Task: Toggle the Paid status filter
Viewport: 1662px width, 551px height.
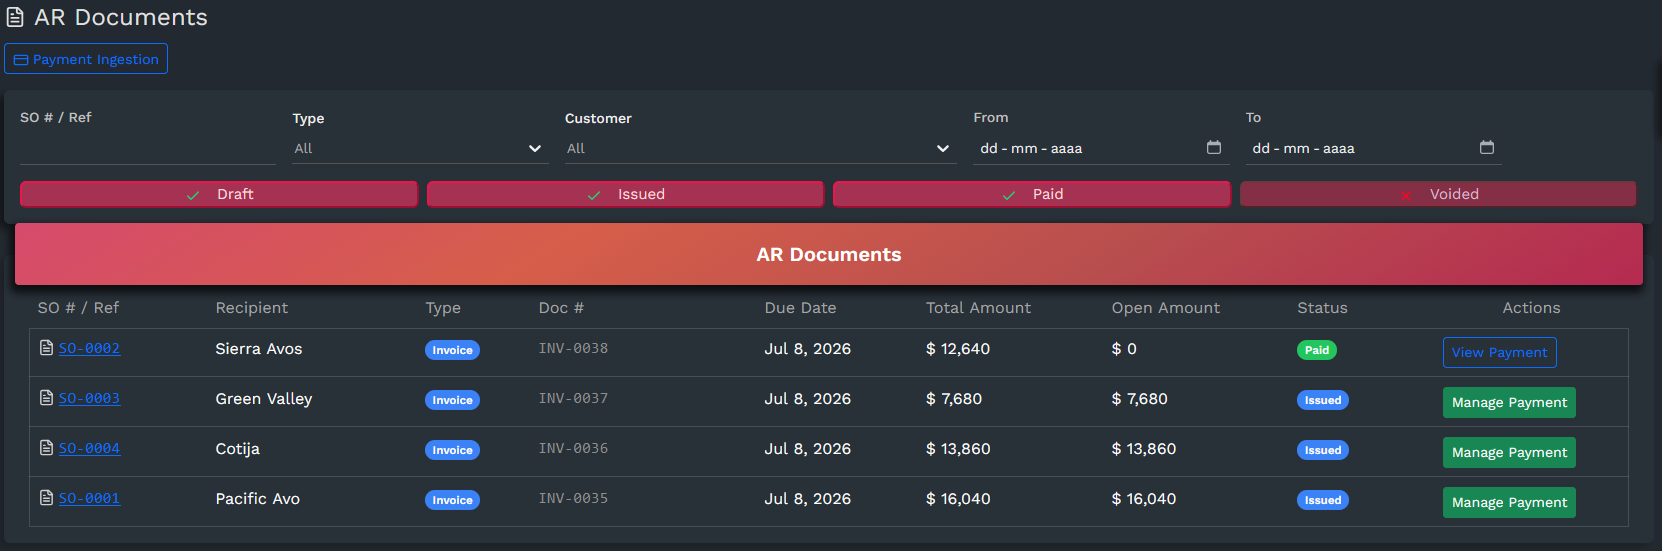Action: (1031, 194)
